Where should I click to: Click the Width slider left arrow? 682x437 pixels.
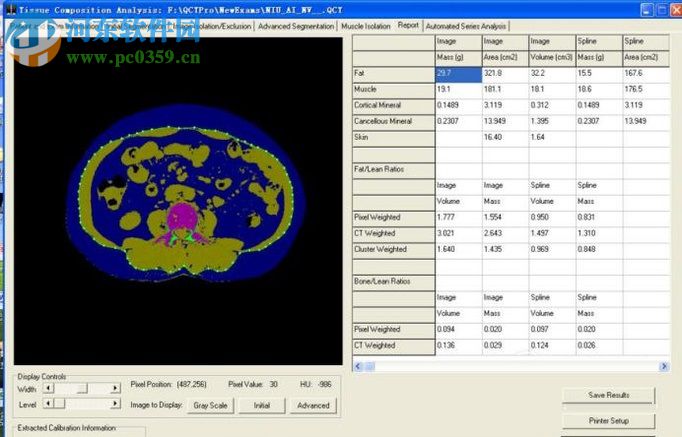(48, 388)
